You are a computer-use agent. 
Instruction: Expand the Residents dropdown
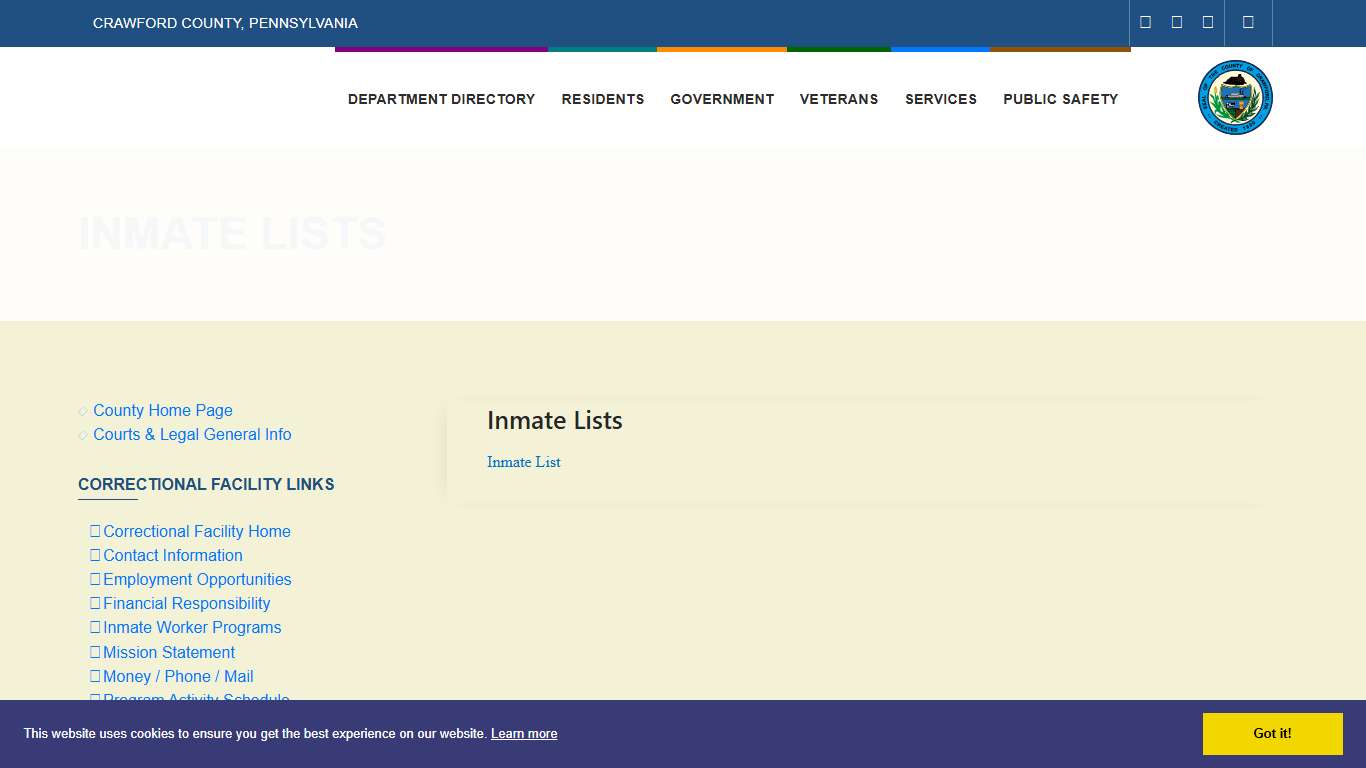coord(602,99)
